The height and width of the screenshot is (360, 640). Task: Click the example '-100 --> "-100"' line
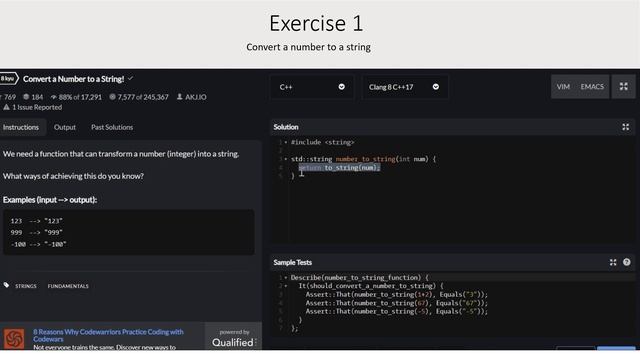tap(38, 244)
